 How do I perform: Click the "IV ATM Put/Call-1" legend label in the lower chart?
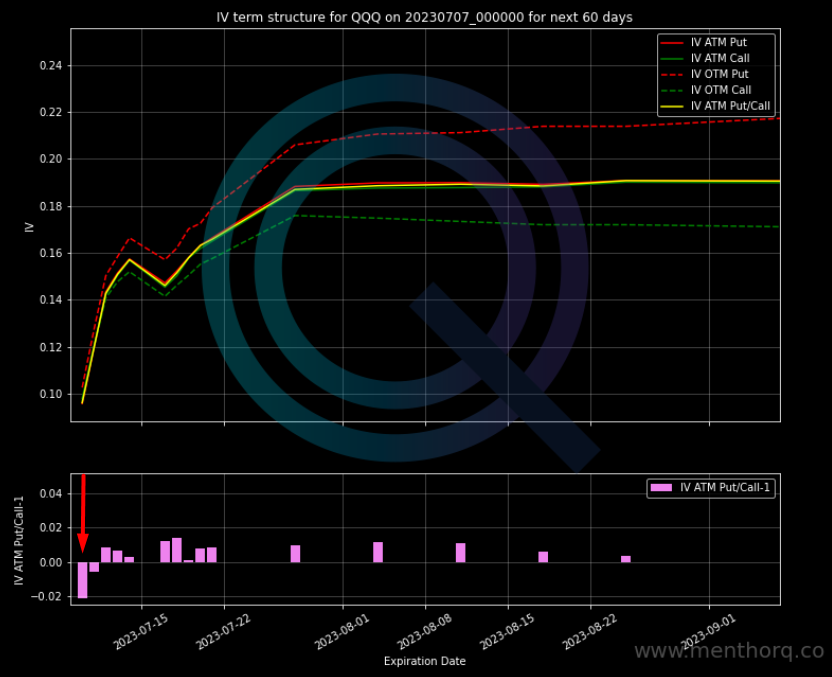coord(725,488)
